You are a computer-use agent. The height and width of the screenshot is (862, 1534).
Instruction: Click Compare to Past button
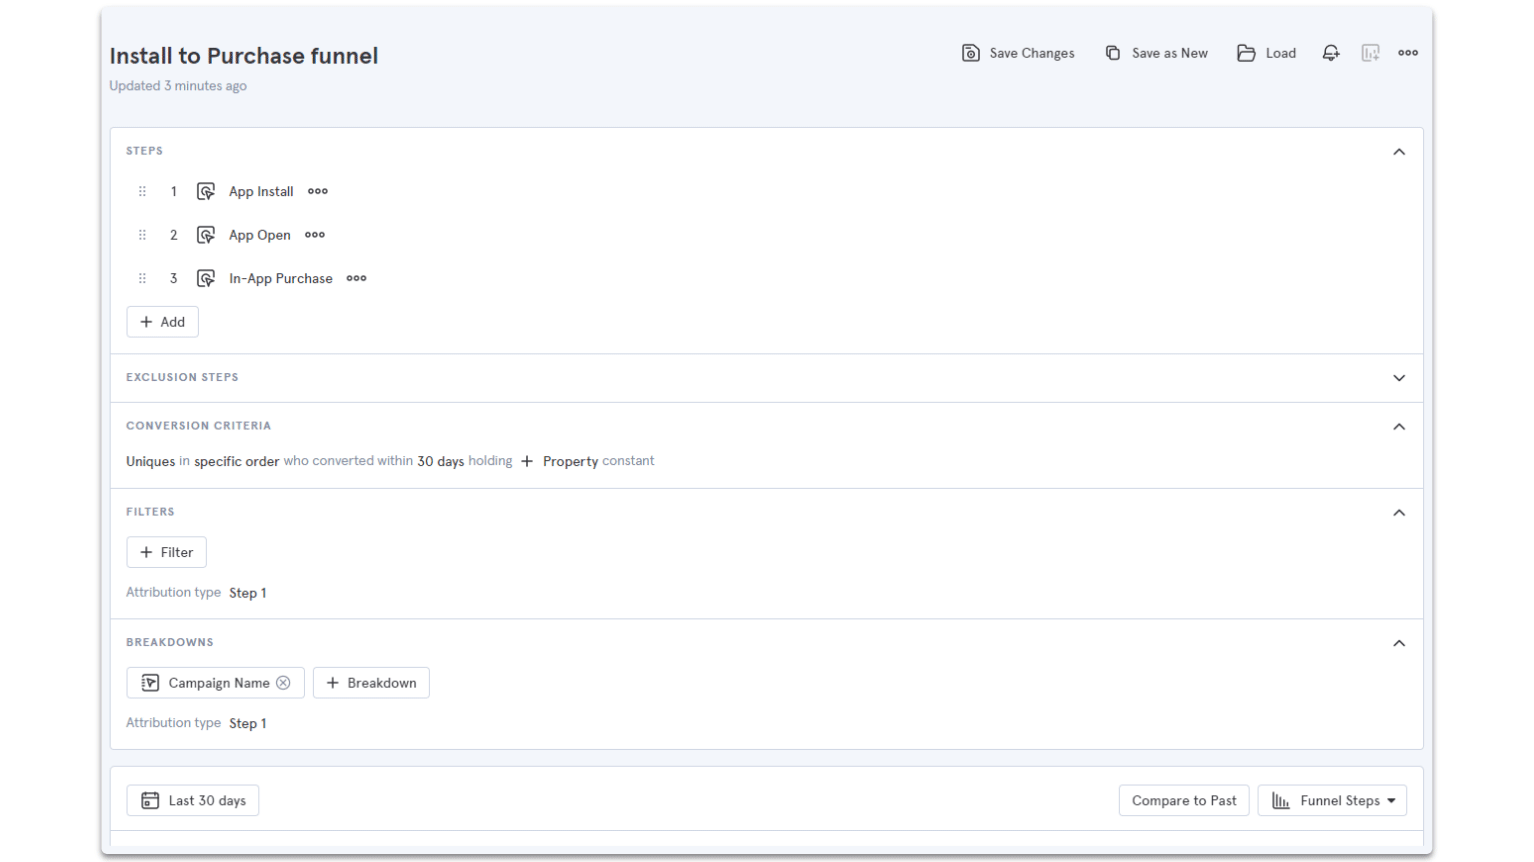[x=1184, y=801]
